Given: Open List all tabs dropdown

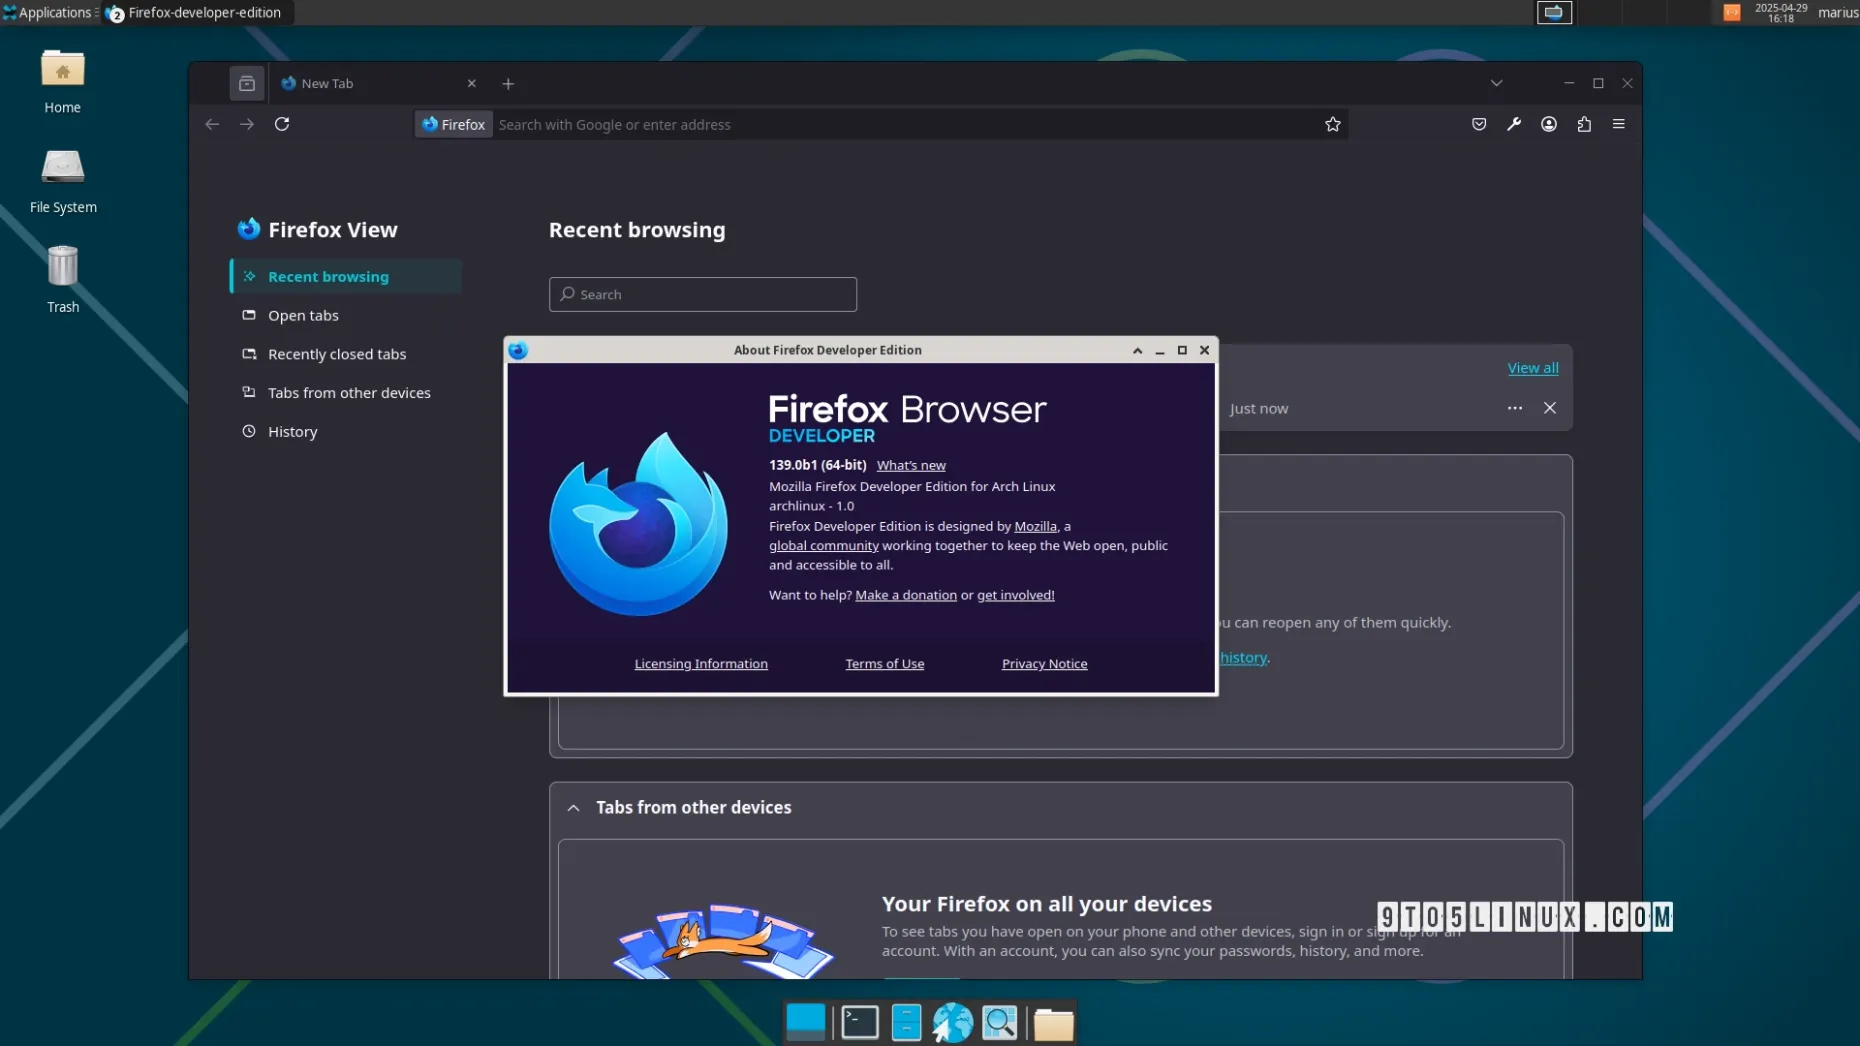Looking at the screenshot, I should [1497, 83].
